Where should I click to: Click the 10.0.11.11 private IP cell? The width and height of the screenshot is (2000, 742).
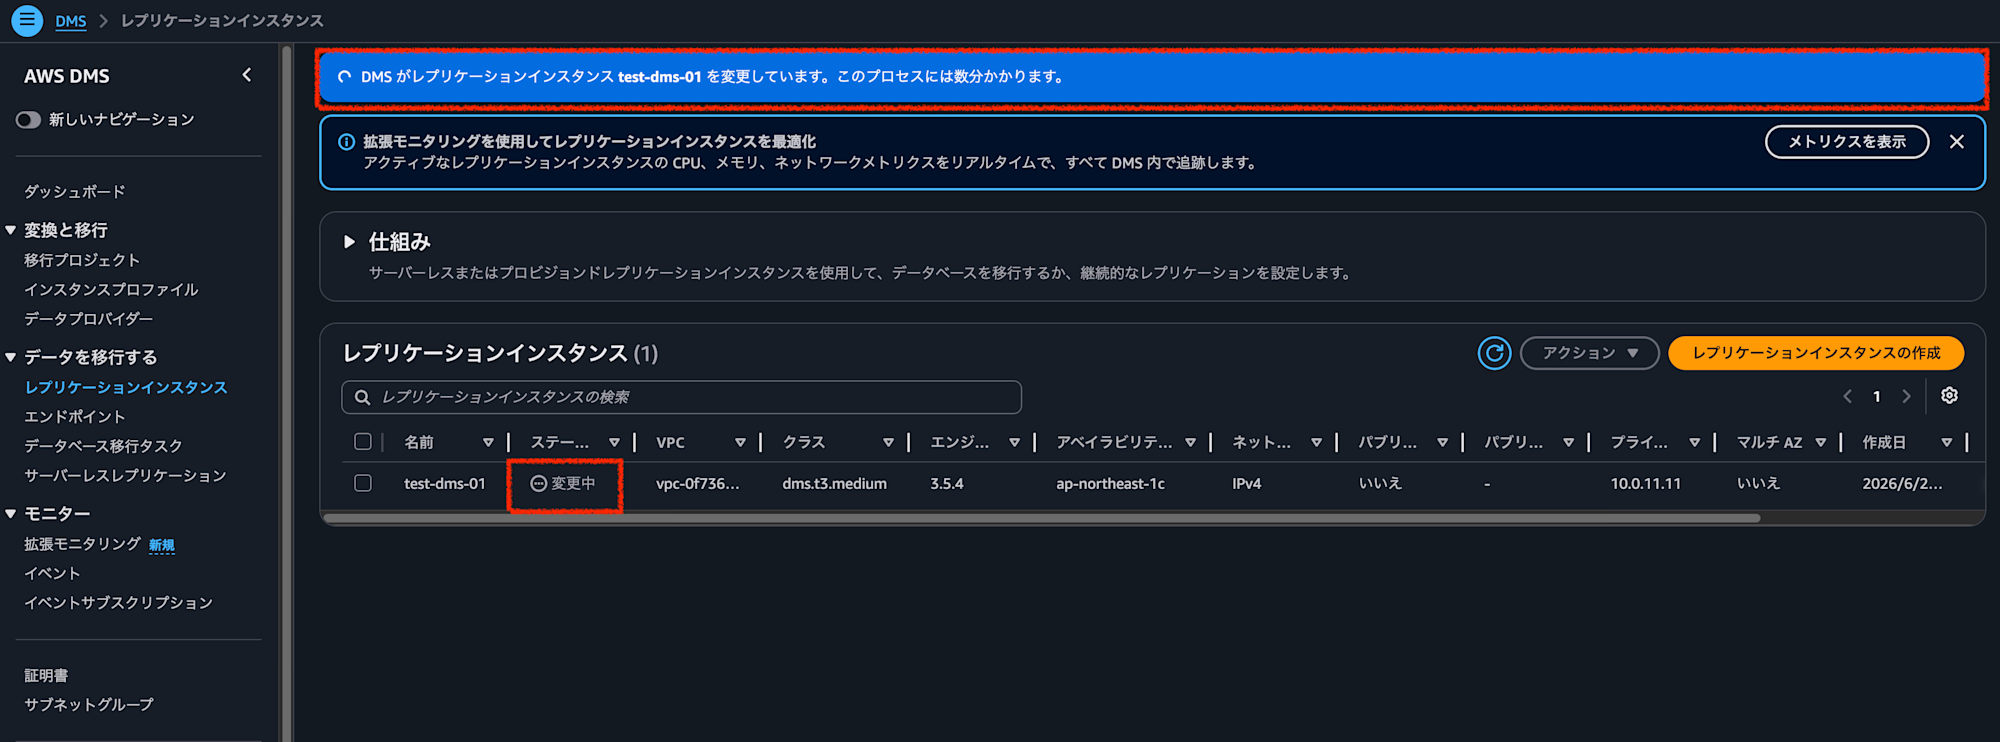coord(1645,484)
